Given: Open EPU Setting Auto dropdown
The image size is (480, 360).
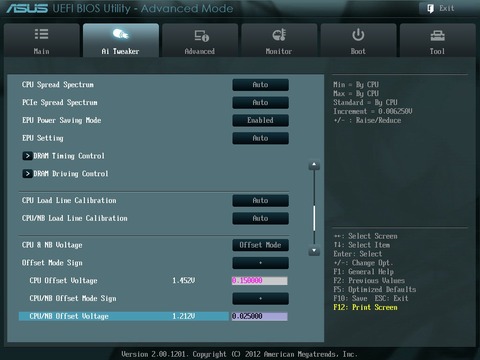Looking at the screenshot, I should click(260, 138).
